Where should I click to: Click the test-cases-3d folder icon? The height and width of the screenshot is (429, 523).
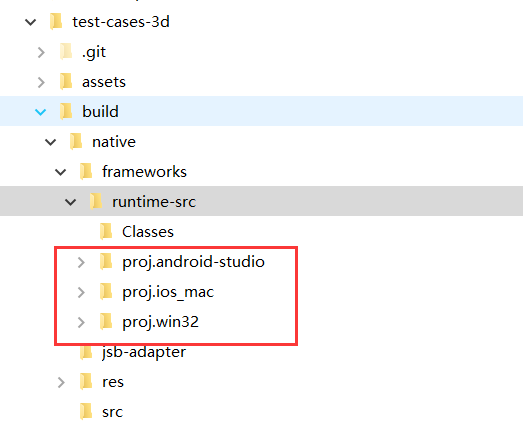tap(56, 21)
